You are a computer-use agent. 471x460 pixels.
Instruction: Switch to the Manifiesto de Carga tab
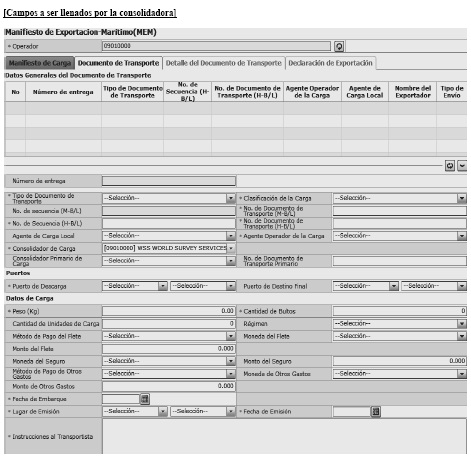click(x=40, y=63)
